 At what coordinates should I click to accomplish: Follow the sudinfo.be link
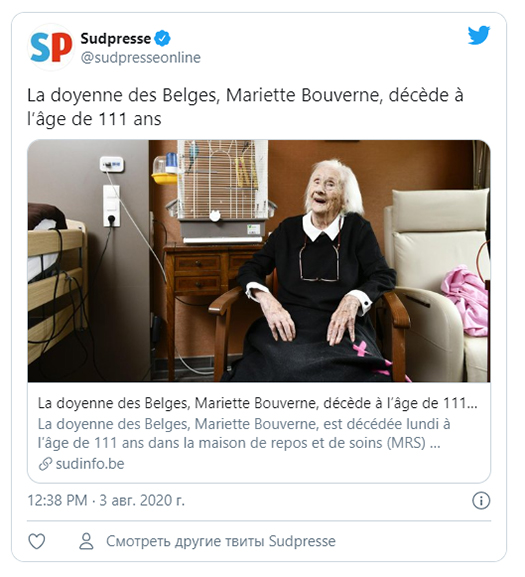click(x=90, y=464)
